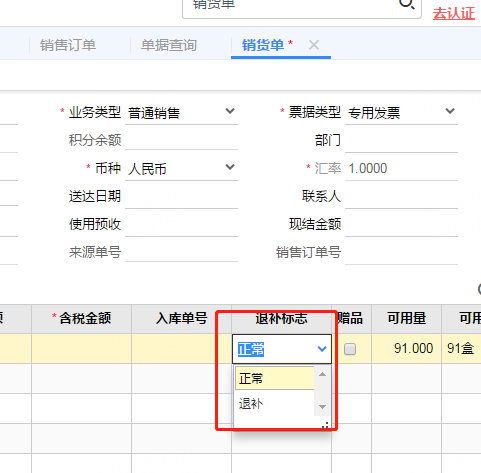Click the dropdown list scroll-up arrow
Image resolution: width=481 pixels, height=473 pixels.
pyautogui.click(x=322, y=374)
